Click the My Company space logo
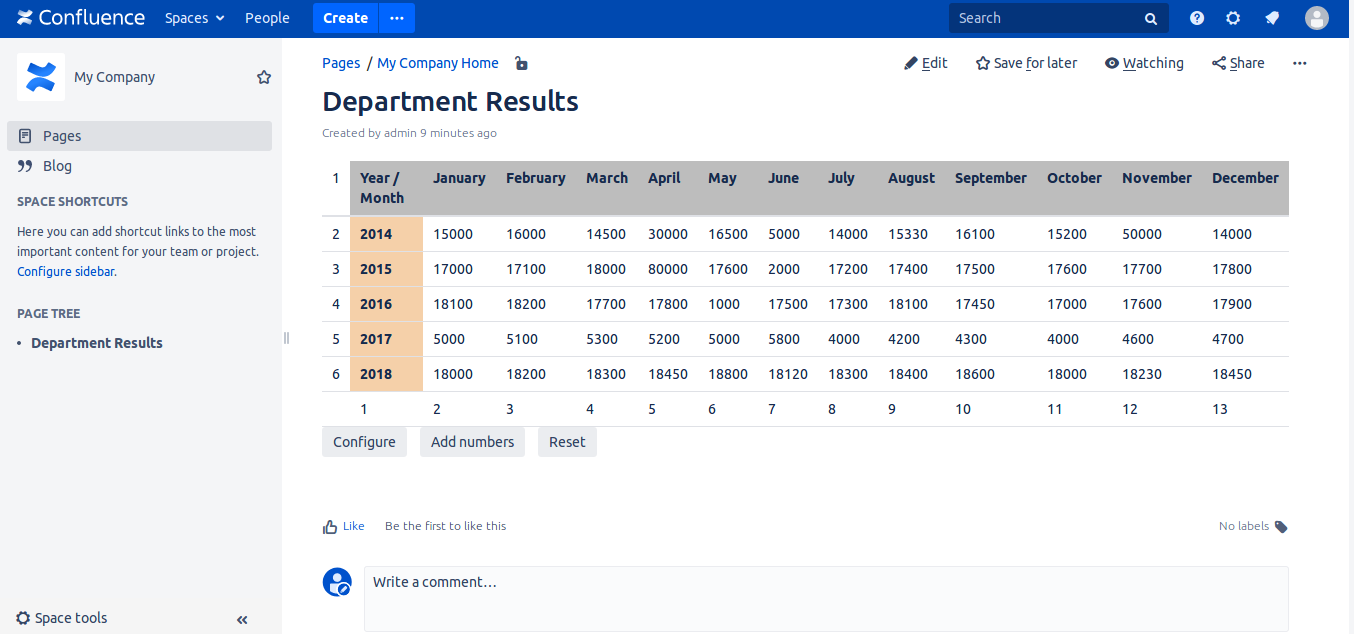The image size is (1354, 634). pos(41,77)
